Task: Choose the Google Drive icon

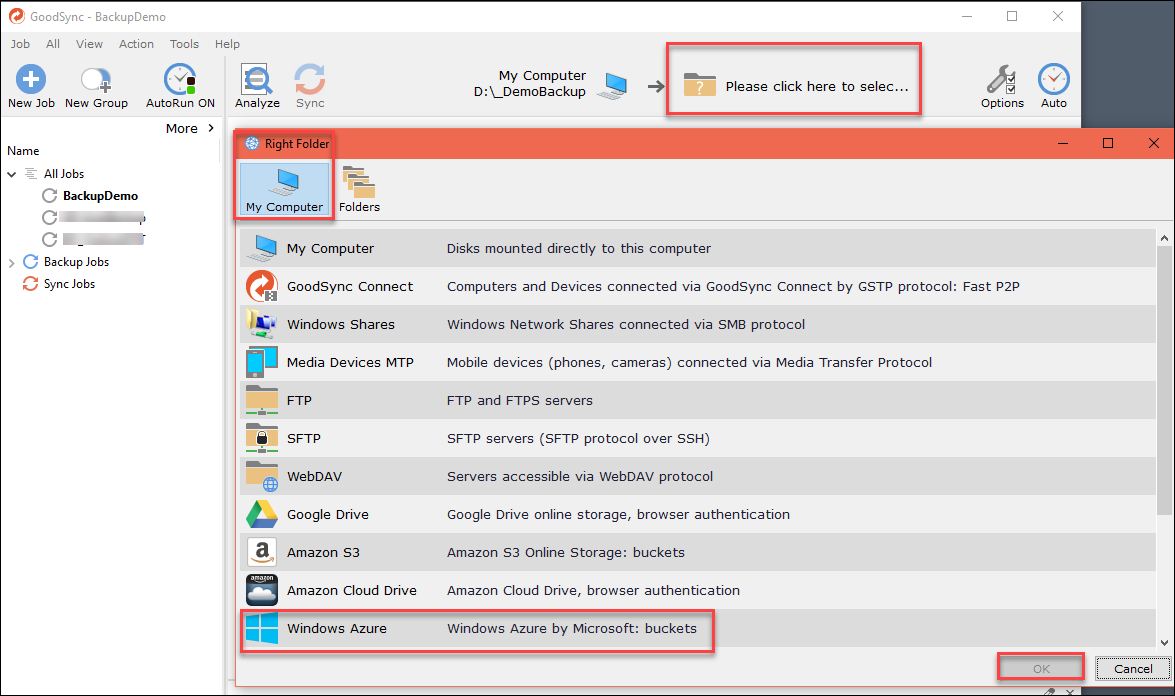Action: tap(262, 515)
